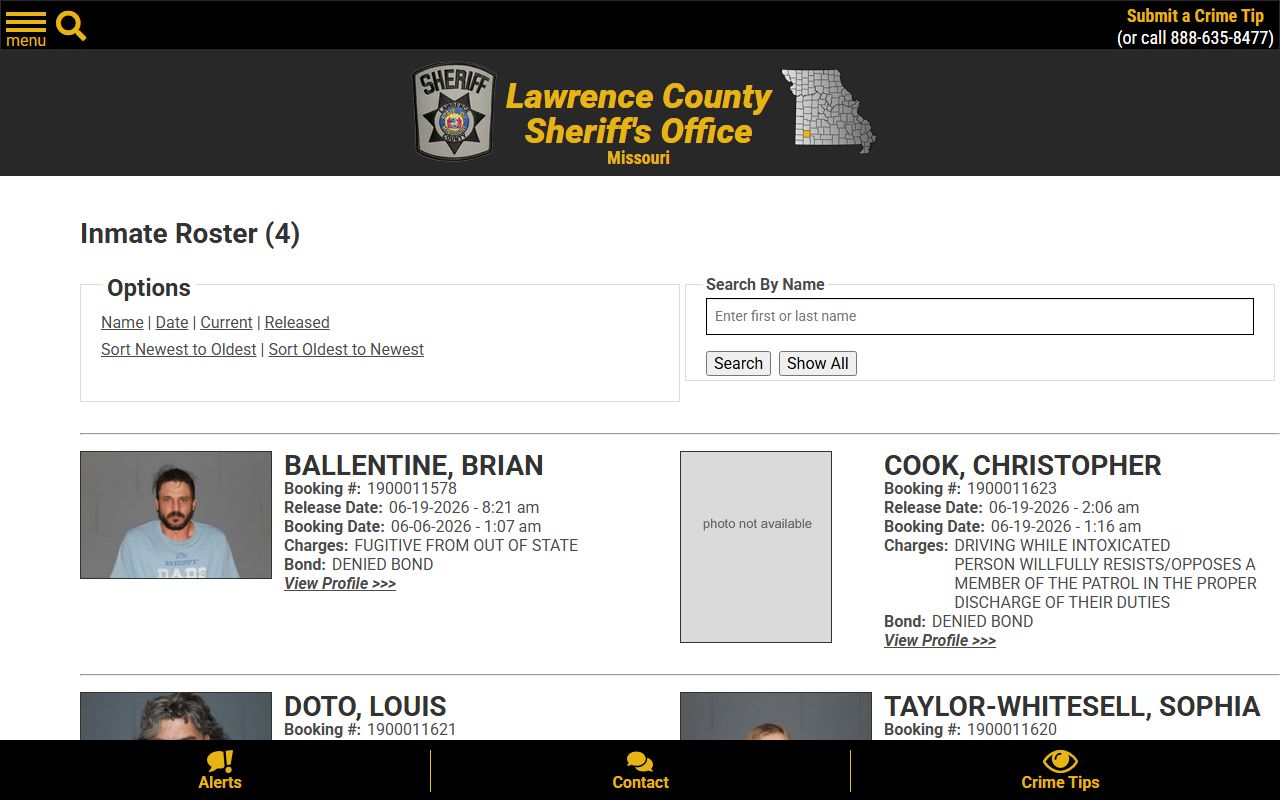Screen dimensions: 1280x800
Task: Open Brian Ballentine's mugshot photo
Action: (176, 515)
